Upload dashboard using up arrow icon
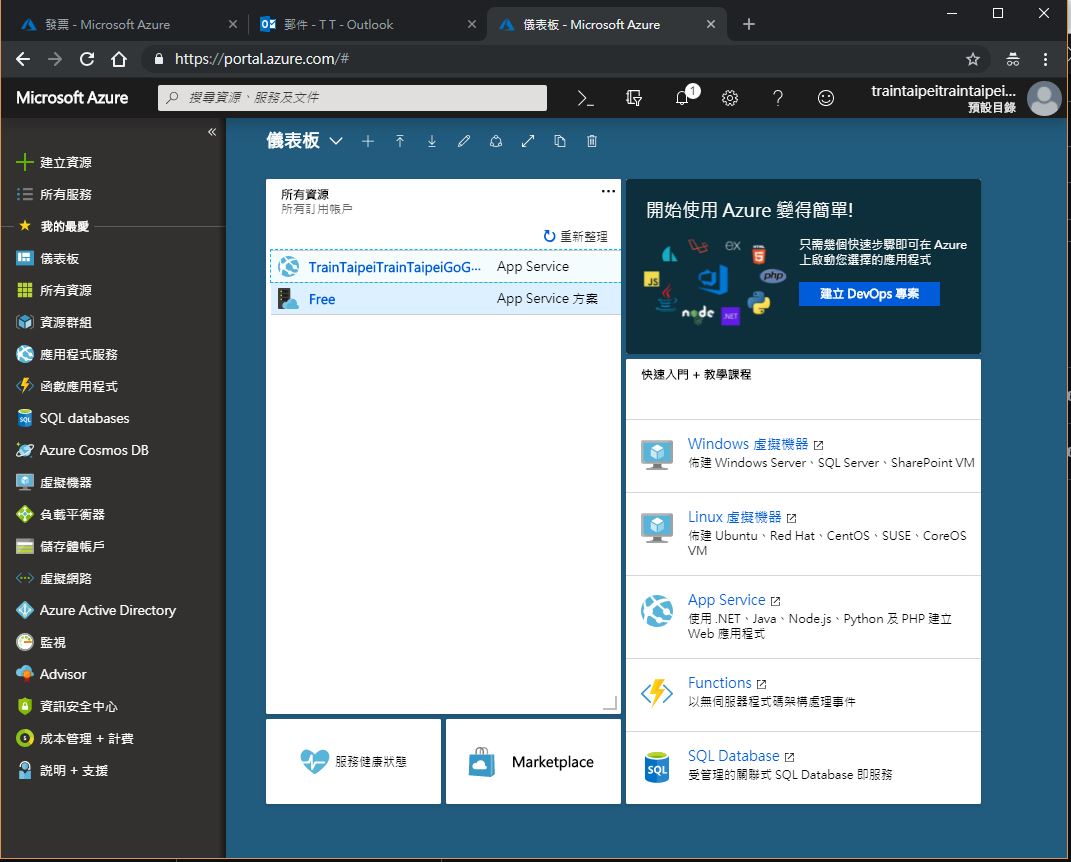This screenshot has width=1071, height=862. pos(400,141)
